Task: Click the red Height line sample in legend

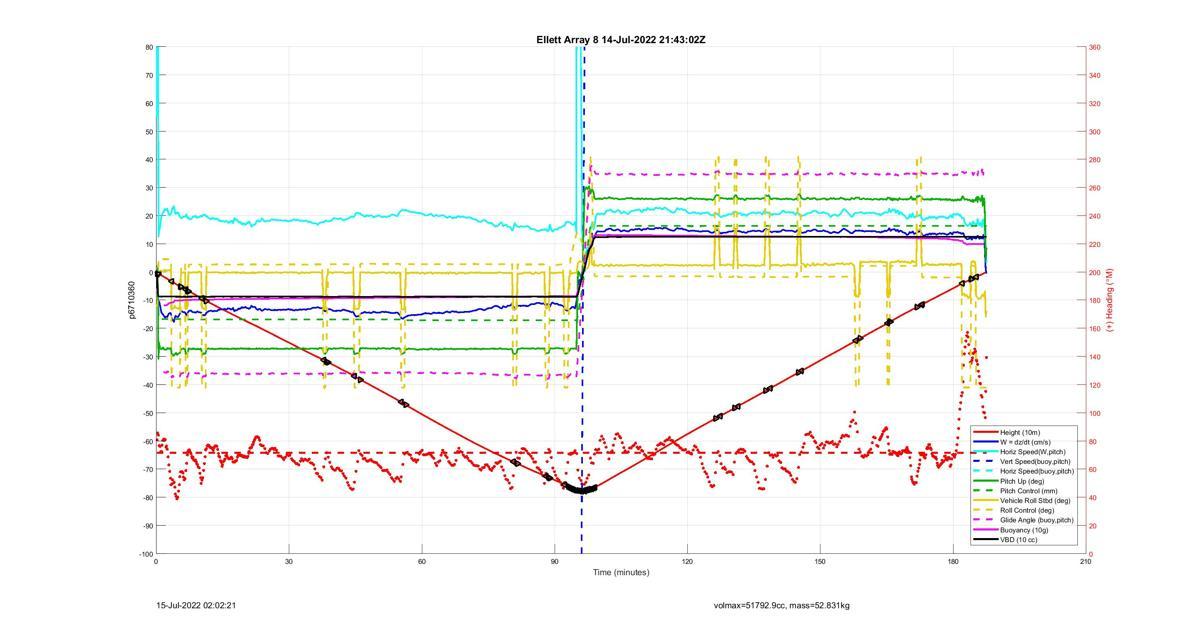Action: pyautogui.click(x=985, y=432)
